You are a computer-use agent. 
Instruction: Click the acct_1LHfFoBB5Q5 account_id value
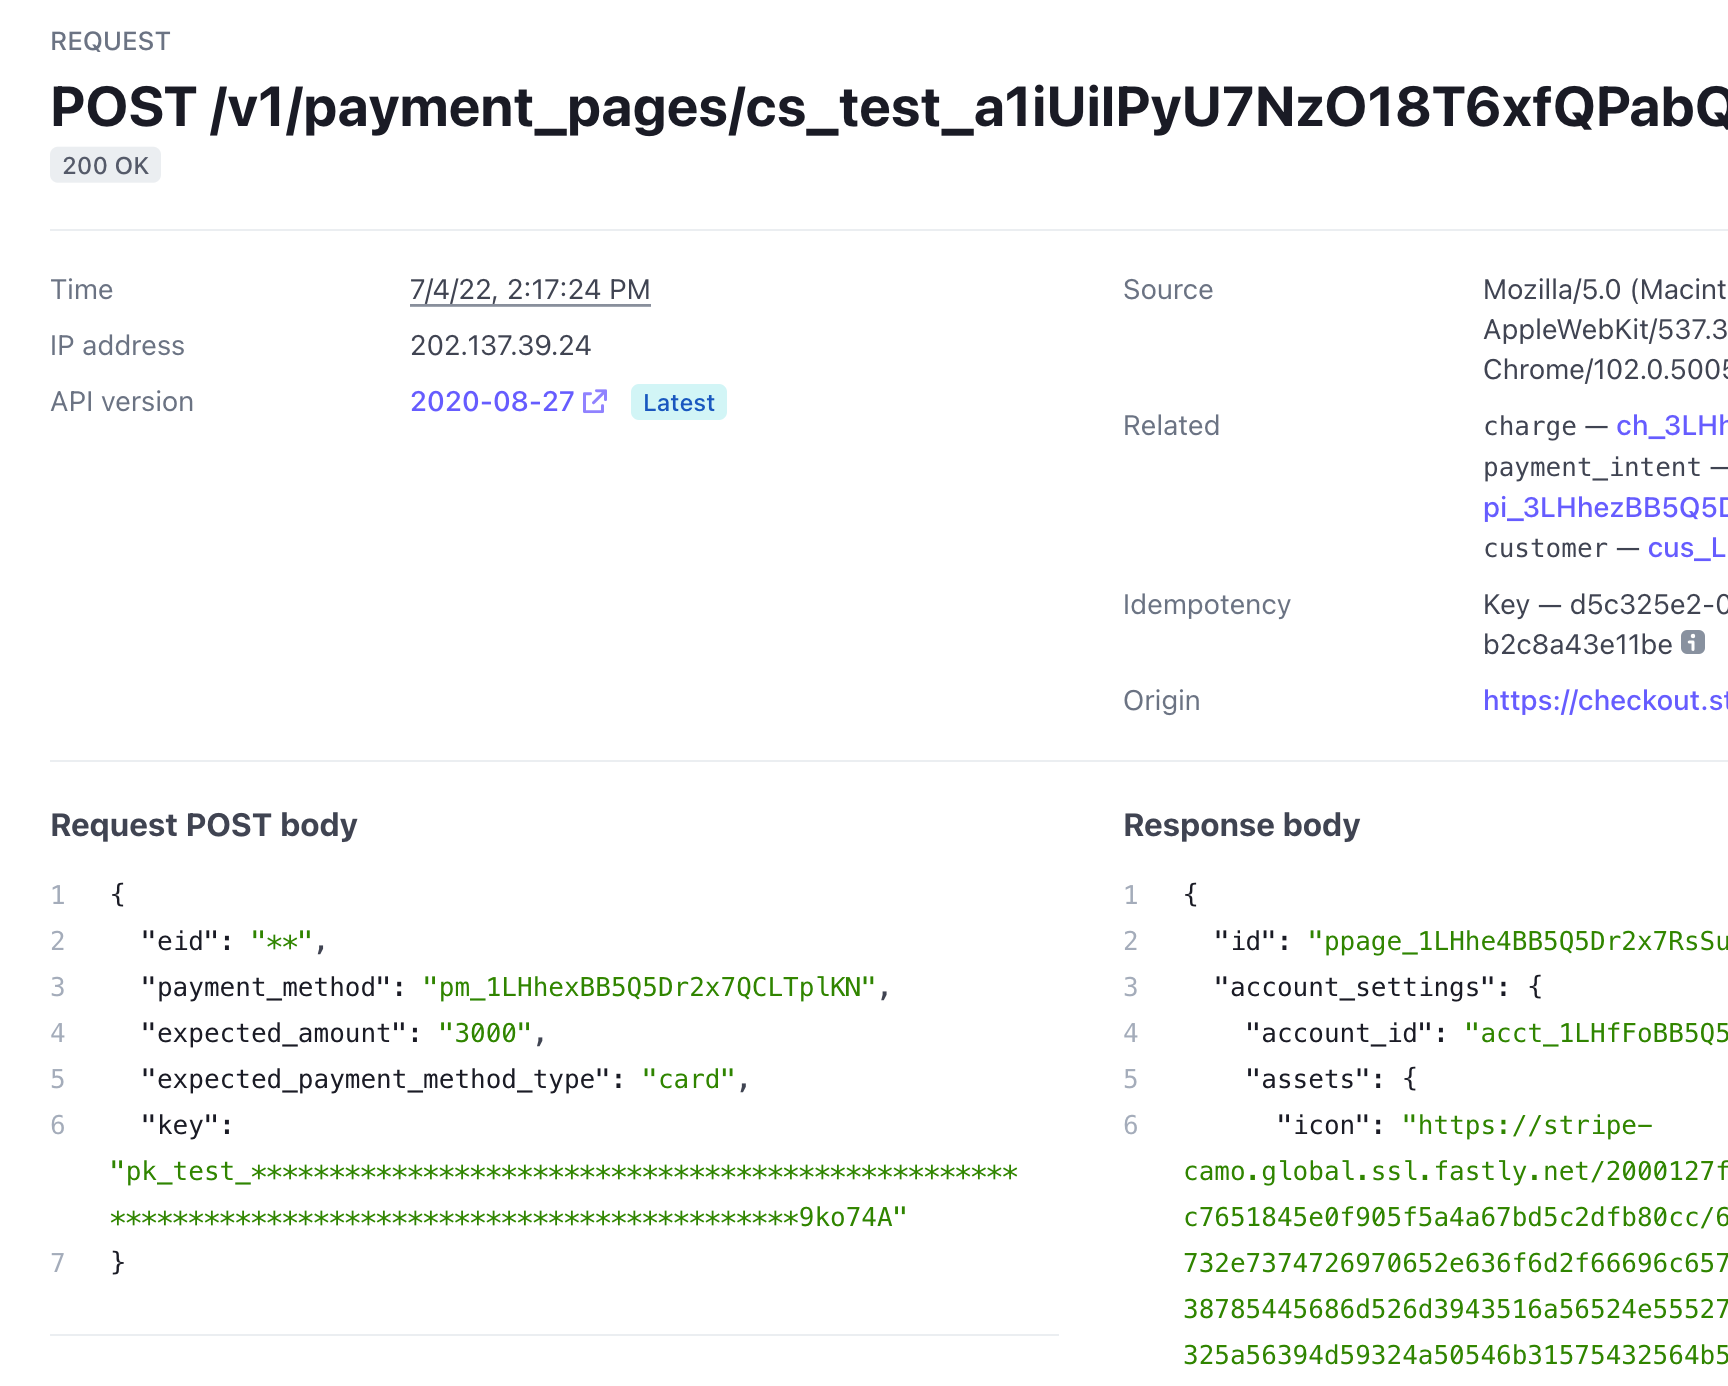tap(1595, 1033)
